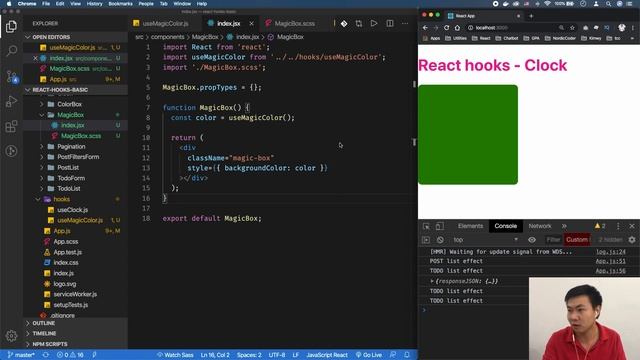Open the macOS Window menu
Viewport: 640px width, 360px height.
point(182,4)
